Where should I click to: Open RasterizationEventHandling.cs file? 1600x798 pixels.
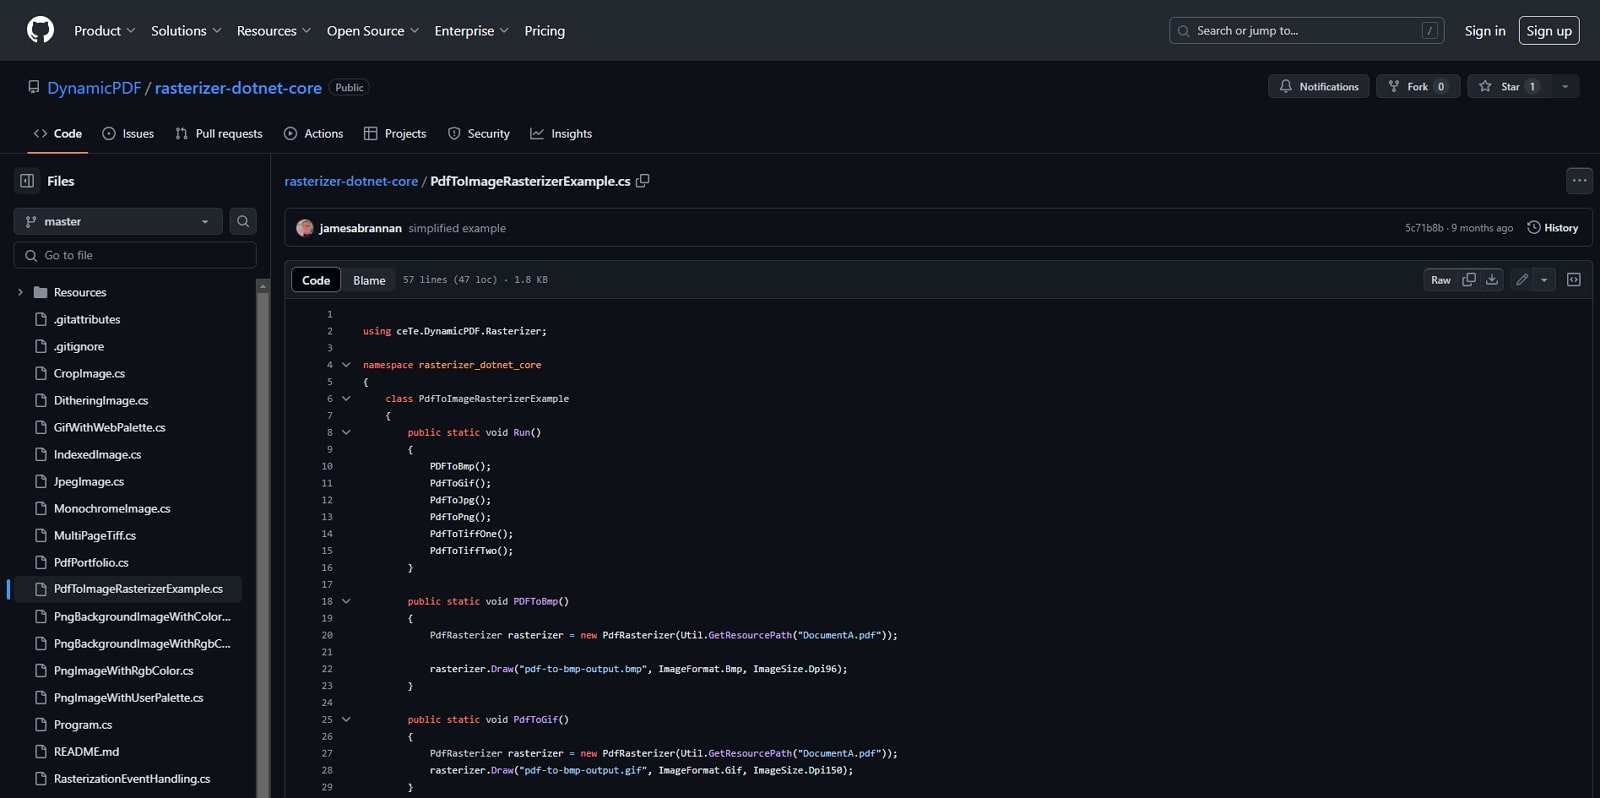(132, 778)
